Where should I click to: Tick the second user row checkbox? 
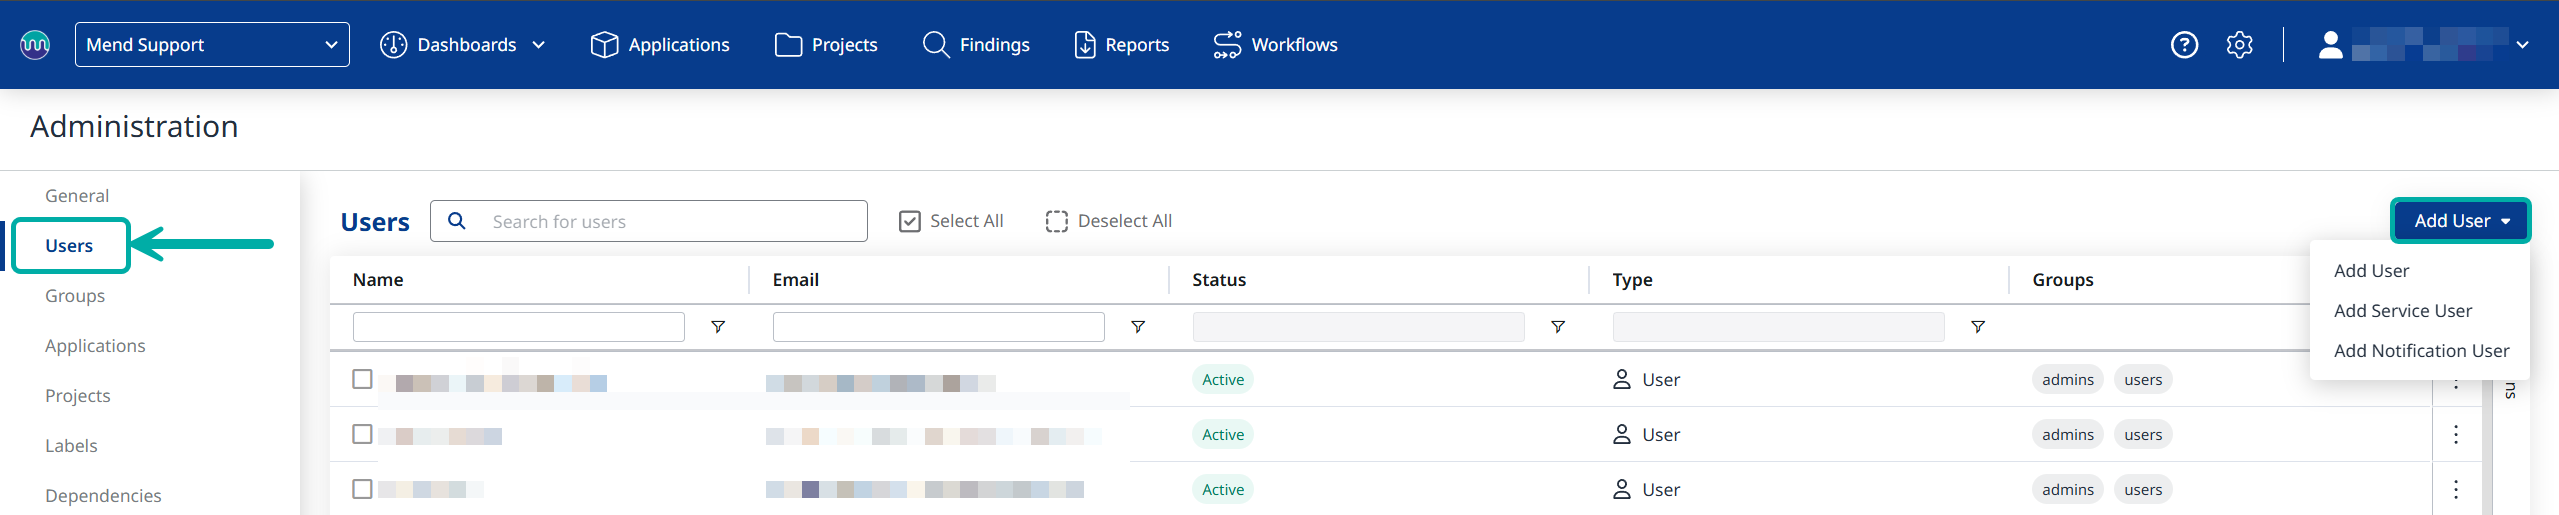coord(362,434)
